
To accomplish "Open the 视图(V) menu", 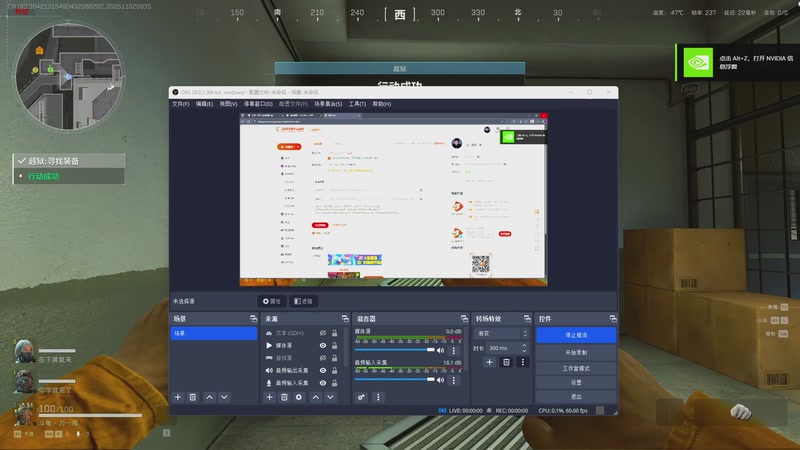I will tap(229, 104).
